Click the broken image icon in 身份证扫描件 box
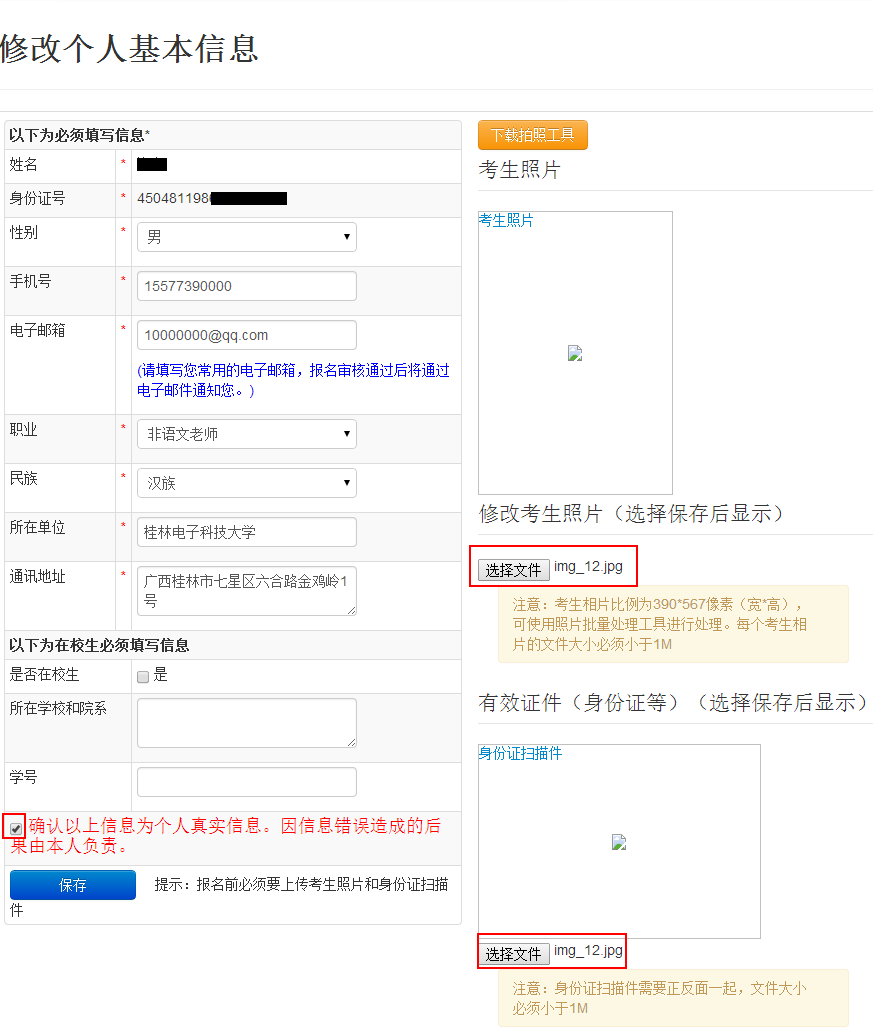873x1029 pixels. 619,842
